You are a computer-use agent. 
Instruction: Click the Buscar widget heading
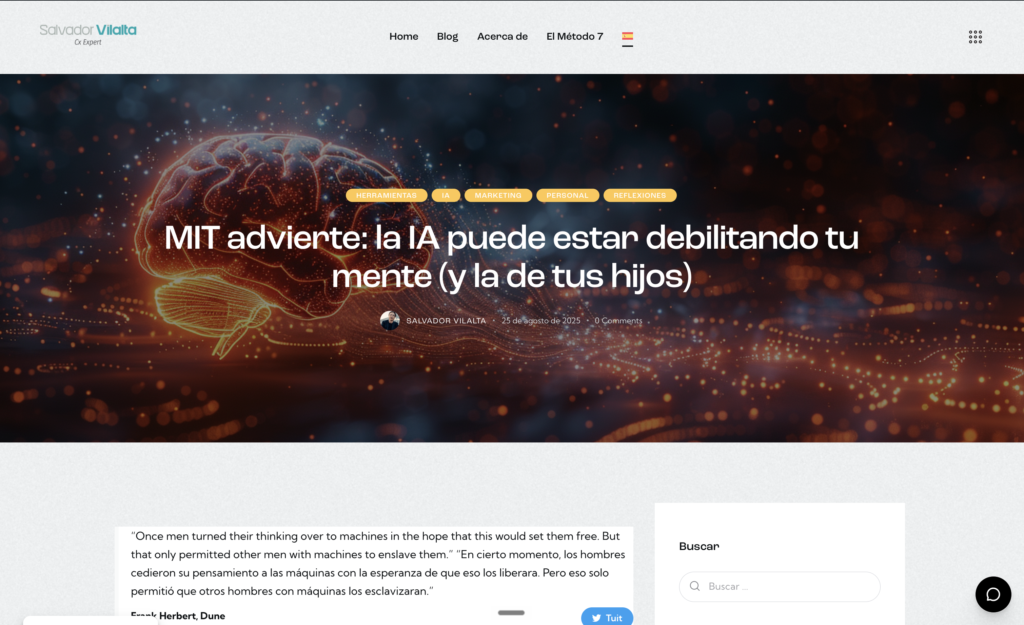699,546
